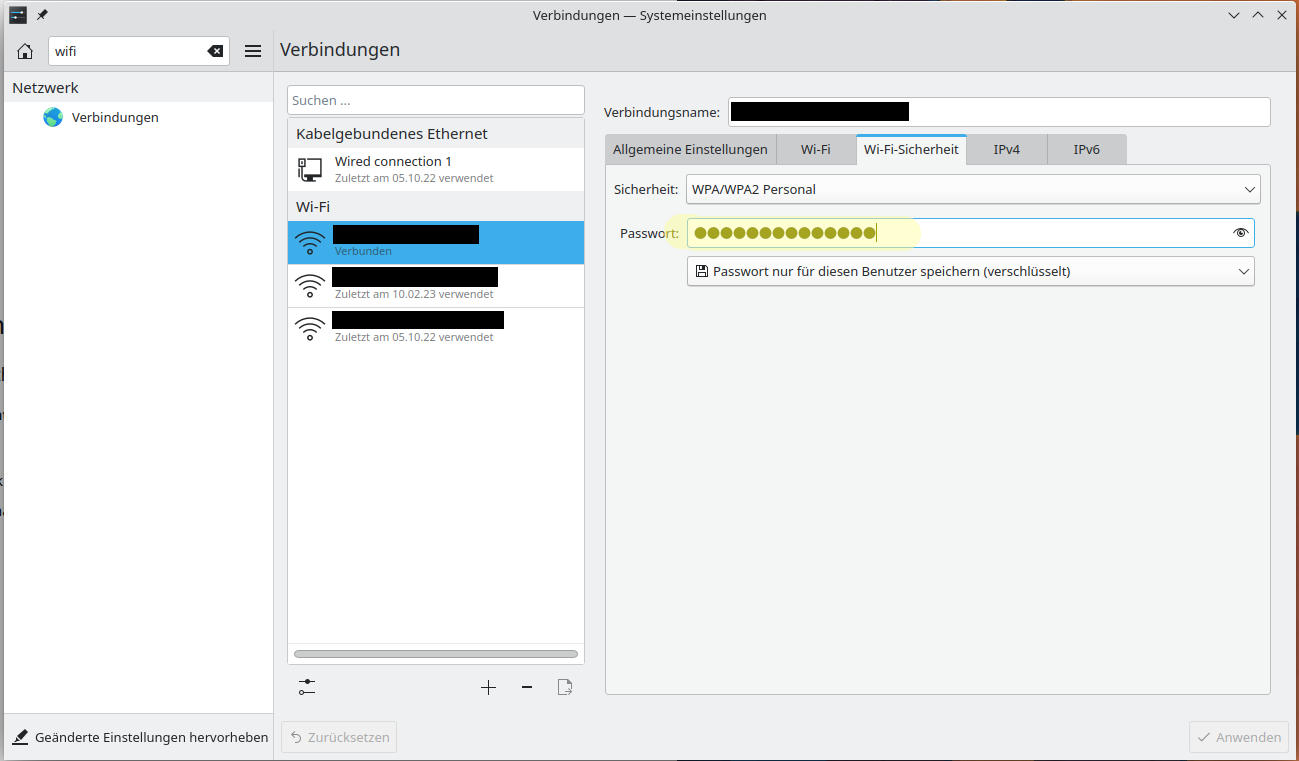The image size is (1299, 761).
Task: Click the home icon in the sidebar header
Action: [25, 51]
